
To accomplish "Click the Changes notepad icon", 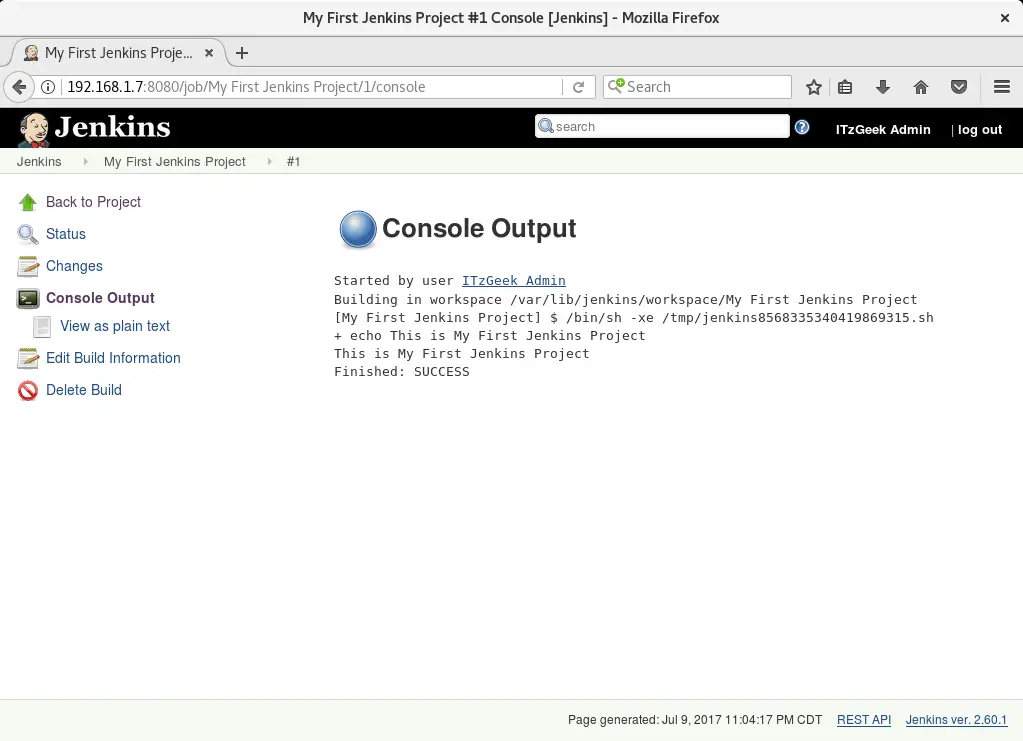I will (27, 266).
